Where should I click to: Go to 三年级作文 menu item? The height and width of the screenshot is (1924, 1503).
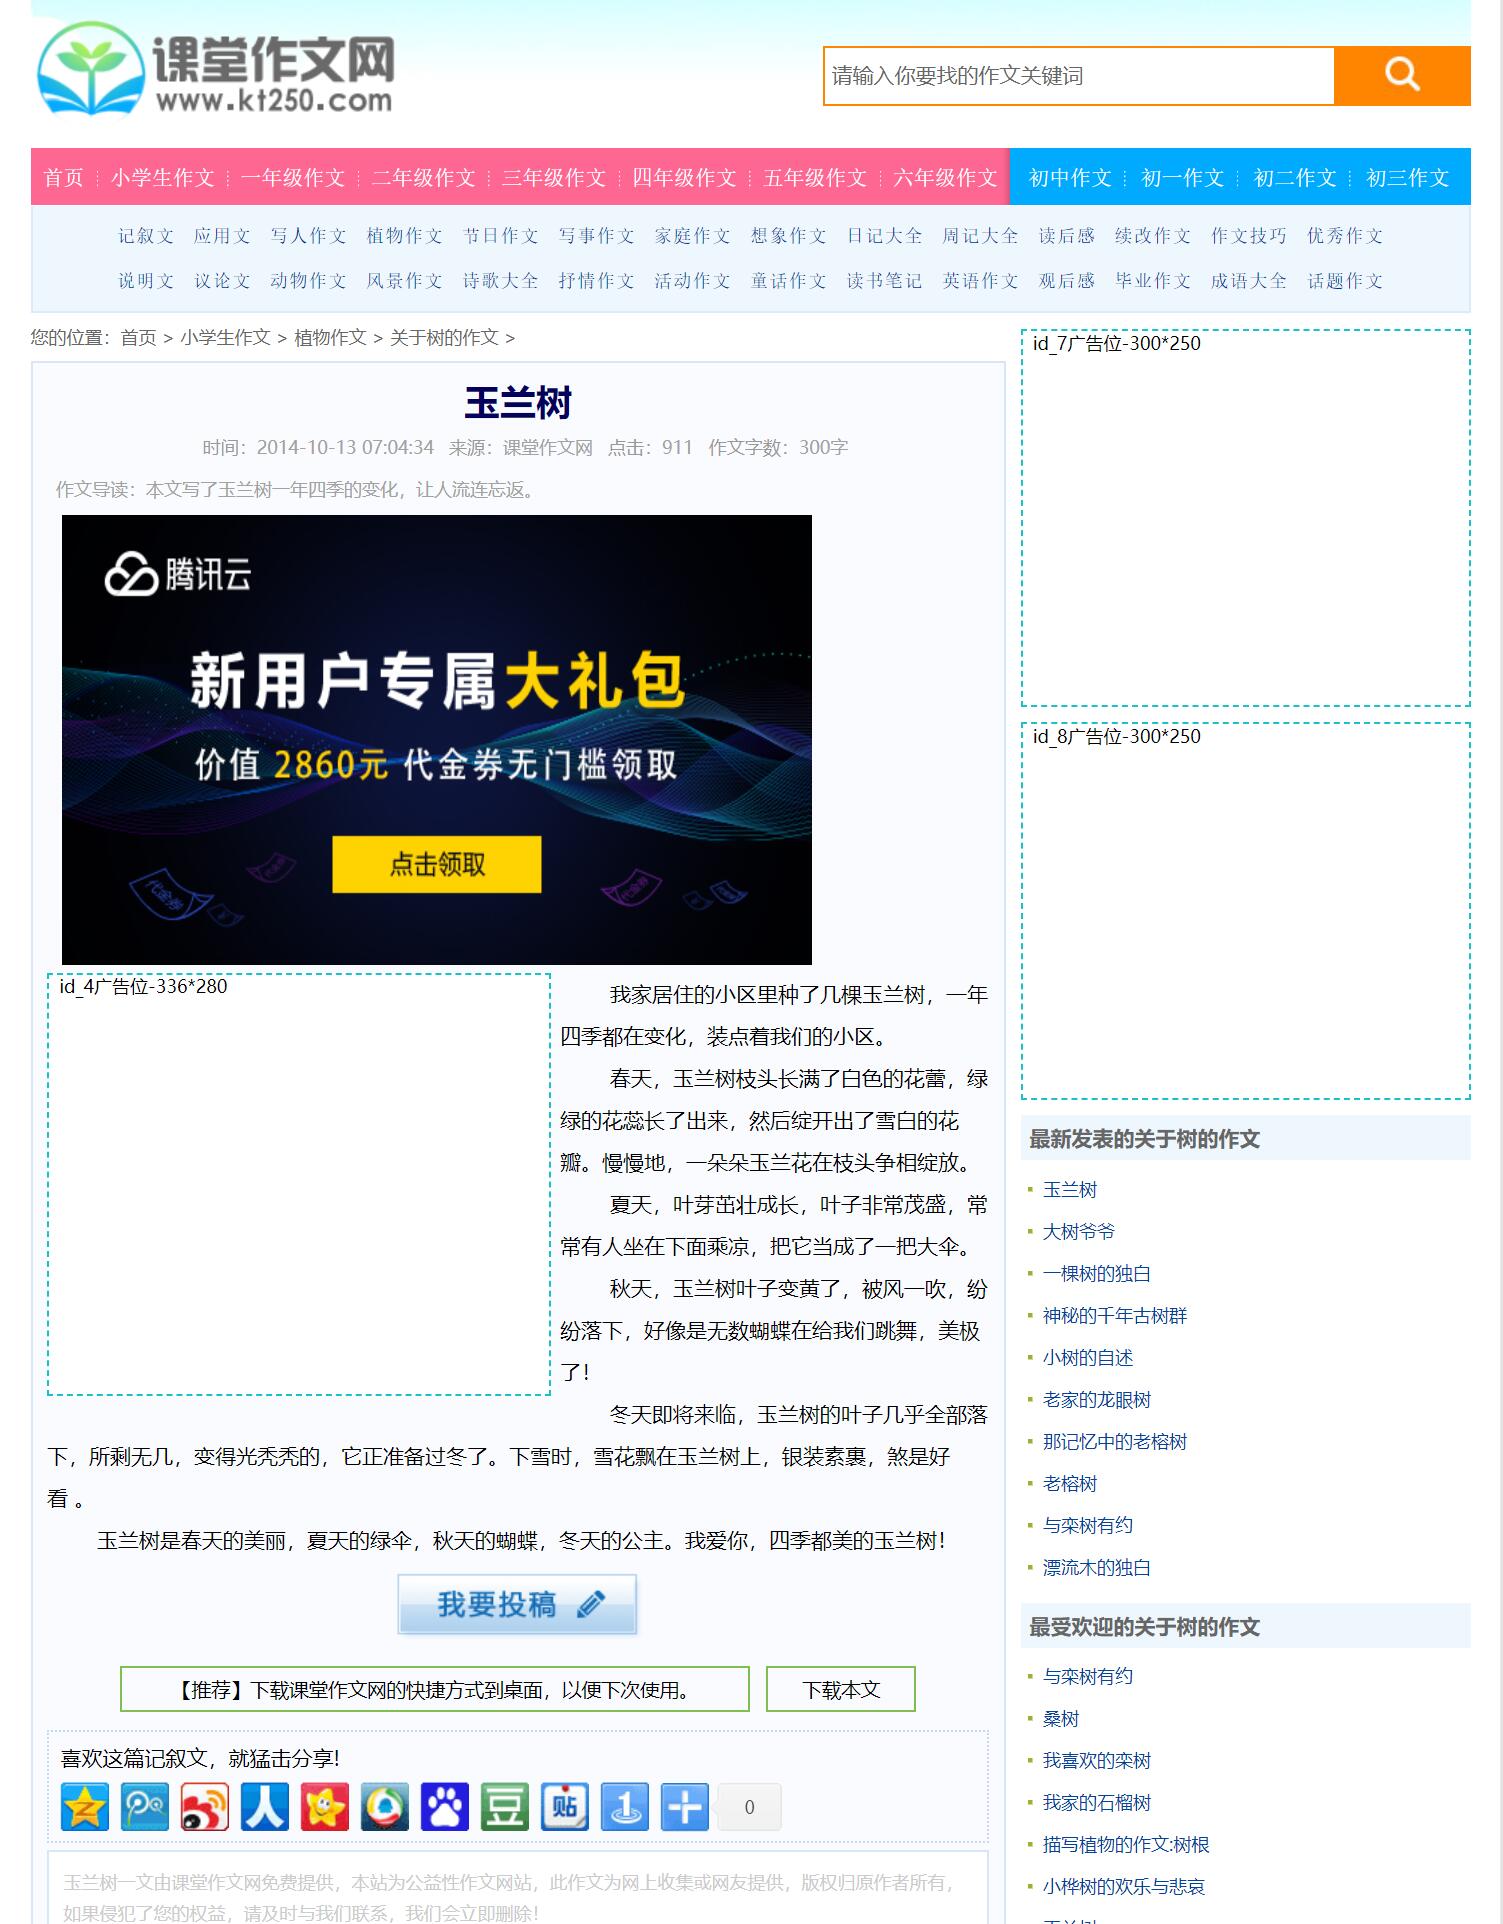[x=554, y=177]
